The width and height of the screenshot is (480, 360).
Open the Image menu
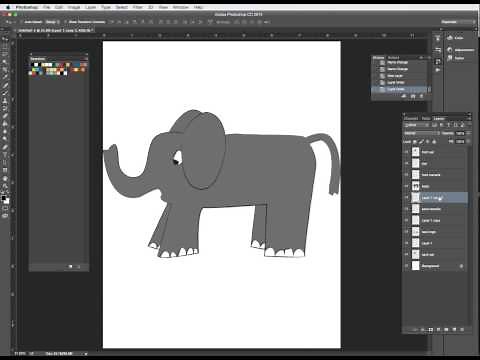point(74,7)
